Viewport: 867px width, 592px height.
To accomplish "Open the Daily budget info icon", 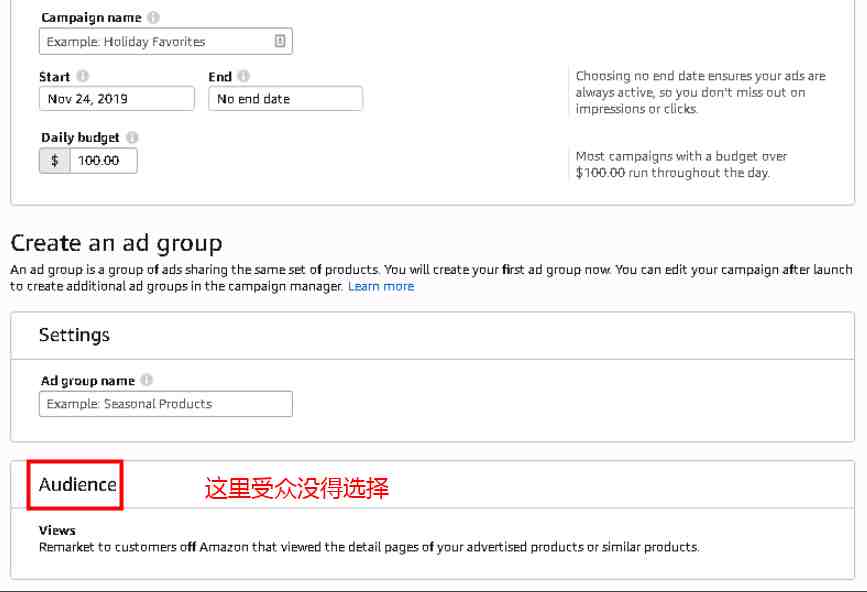I will pos(132,137).
